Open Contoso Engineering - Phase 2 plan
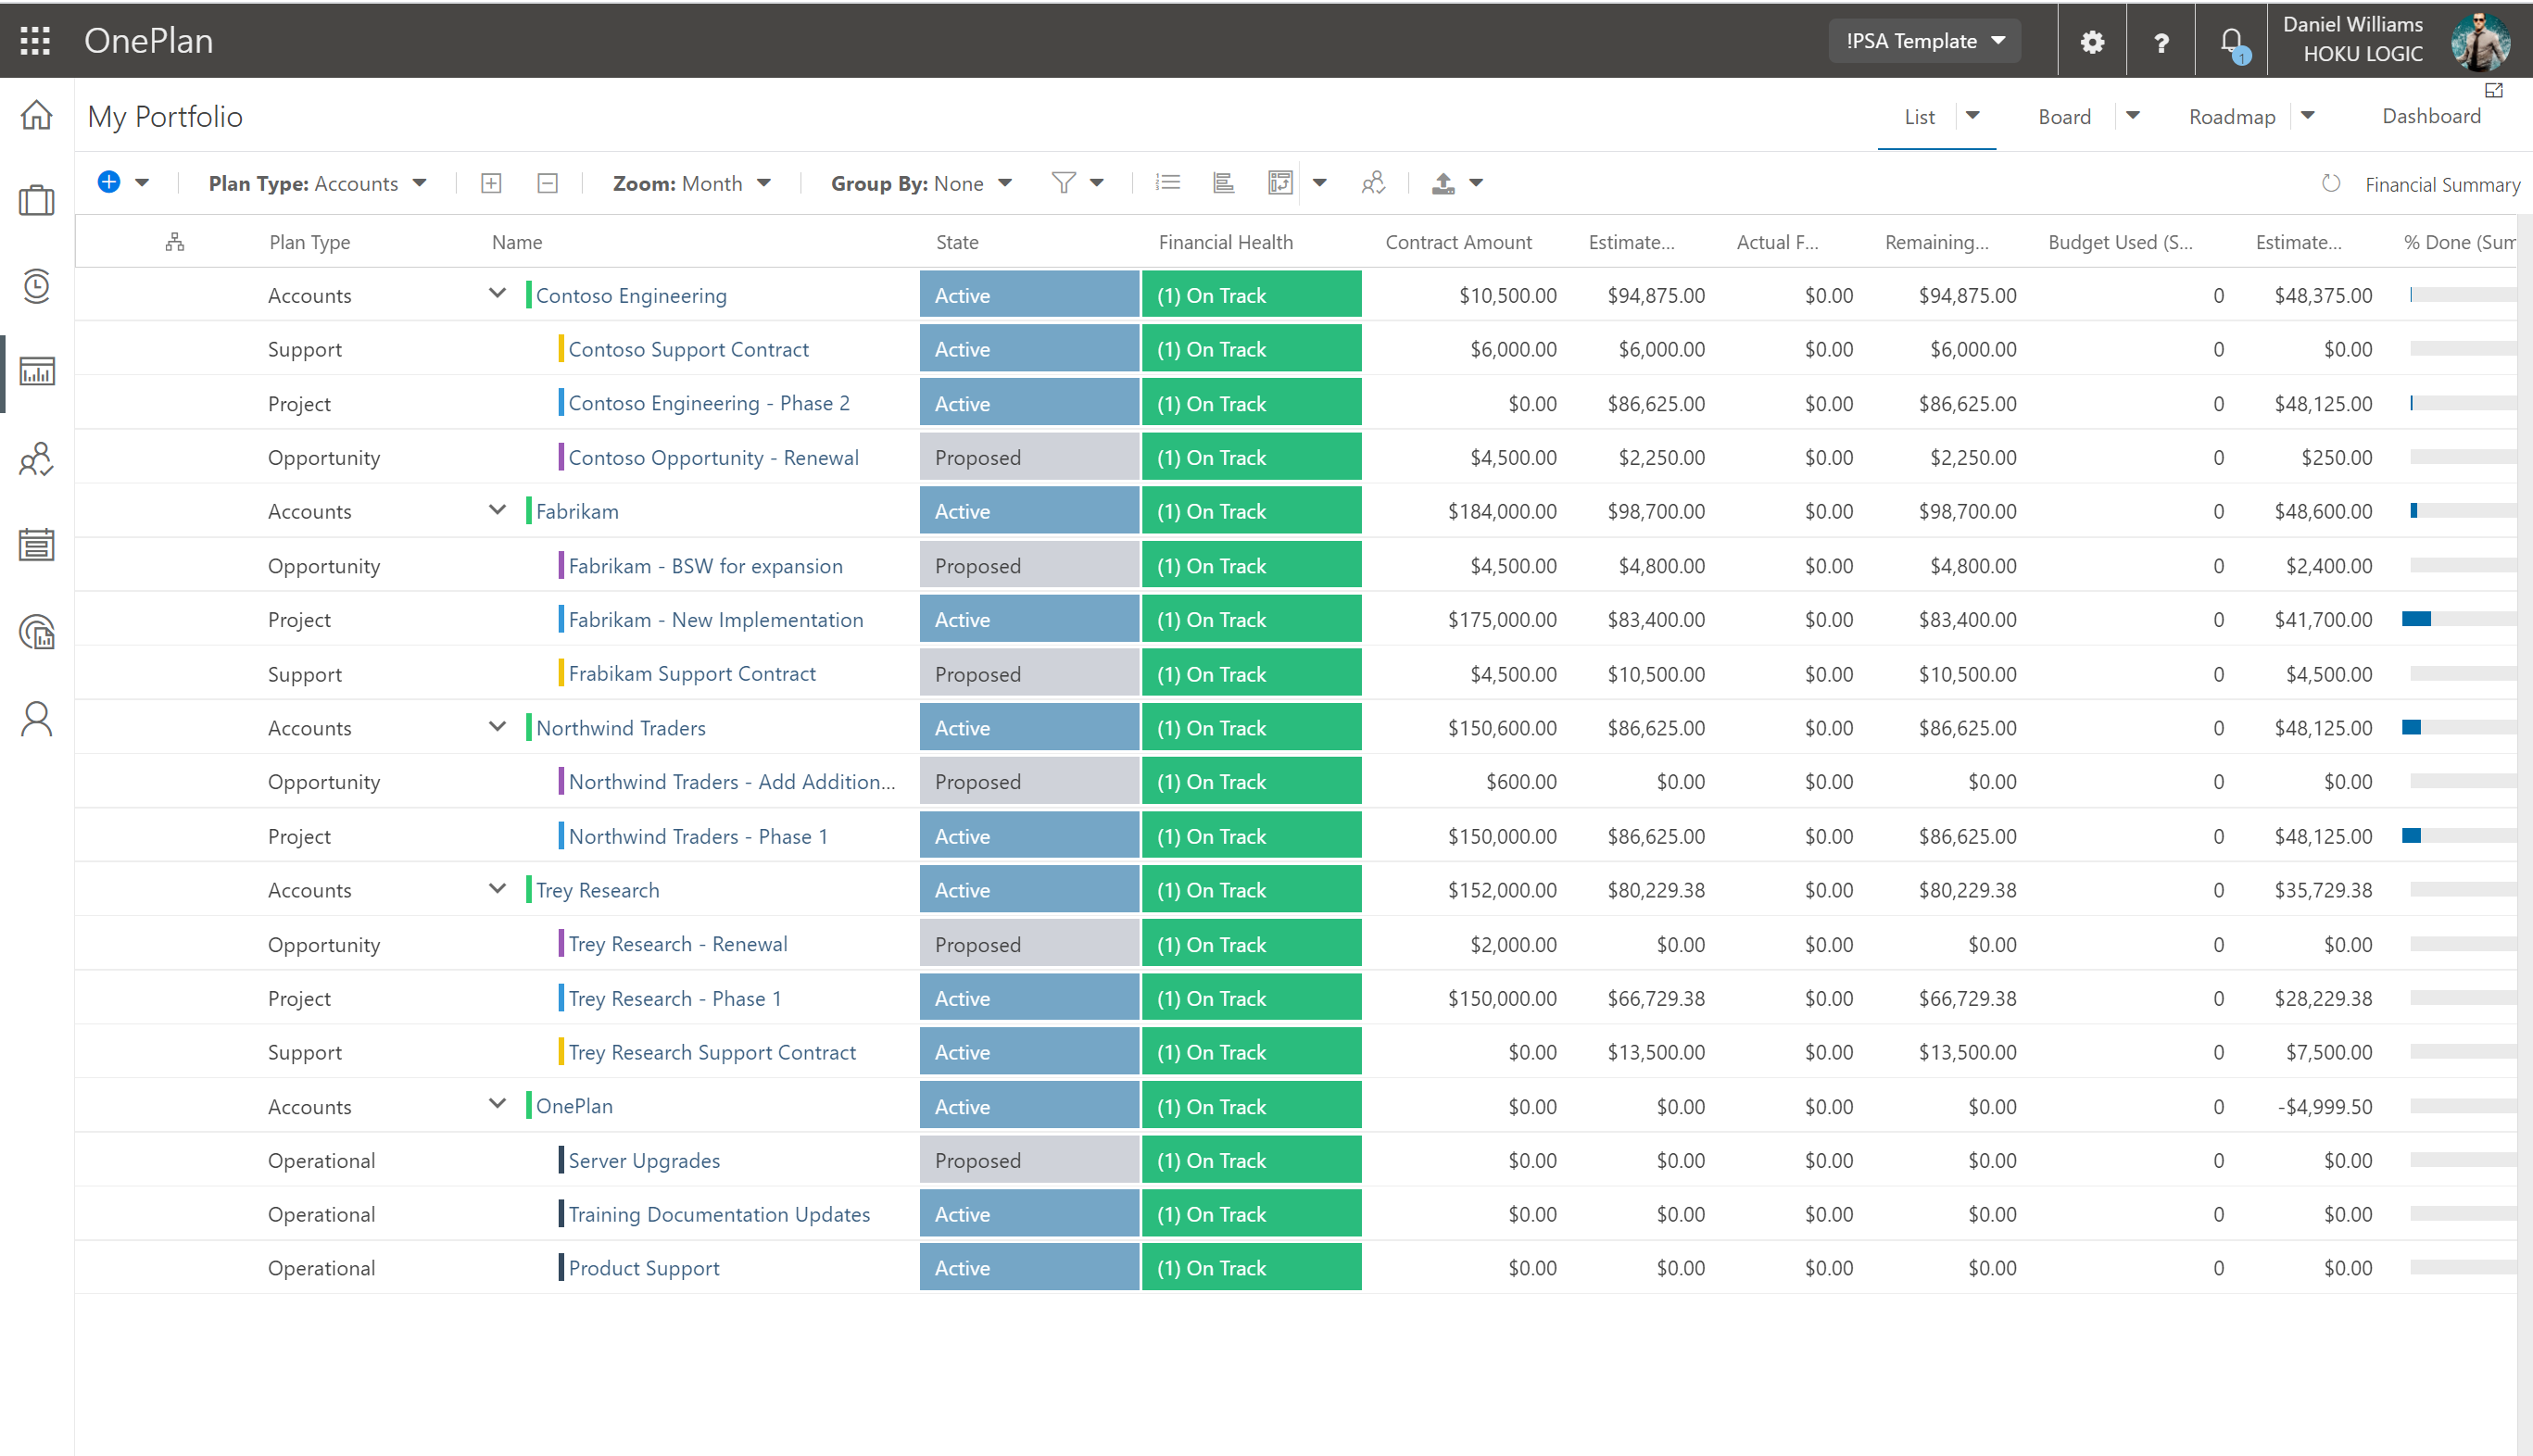2533x1456 pixels. coord(709,403)
